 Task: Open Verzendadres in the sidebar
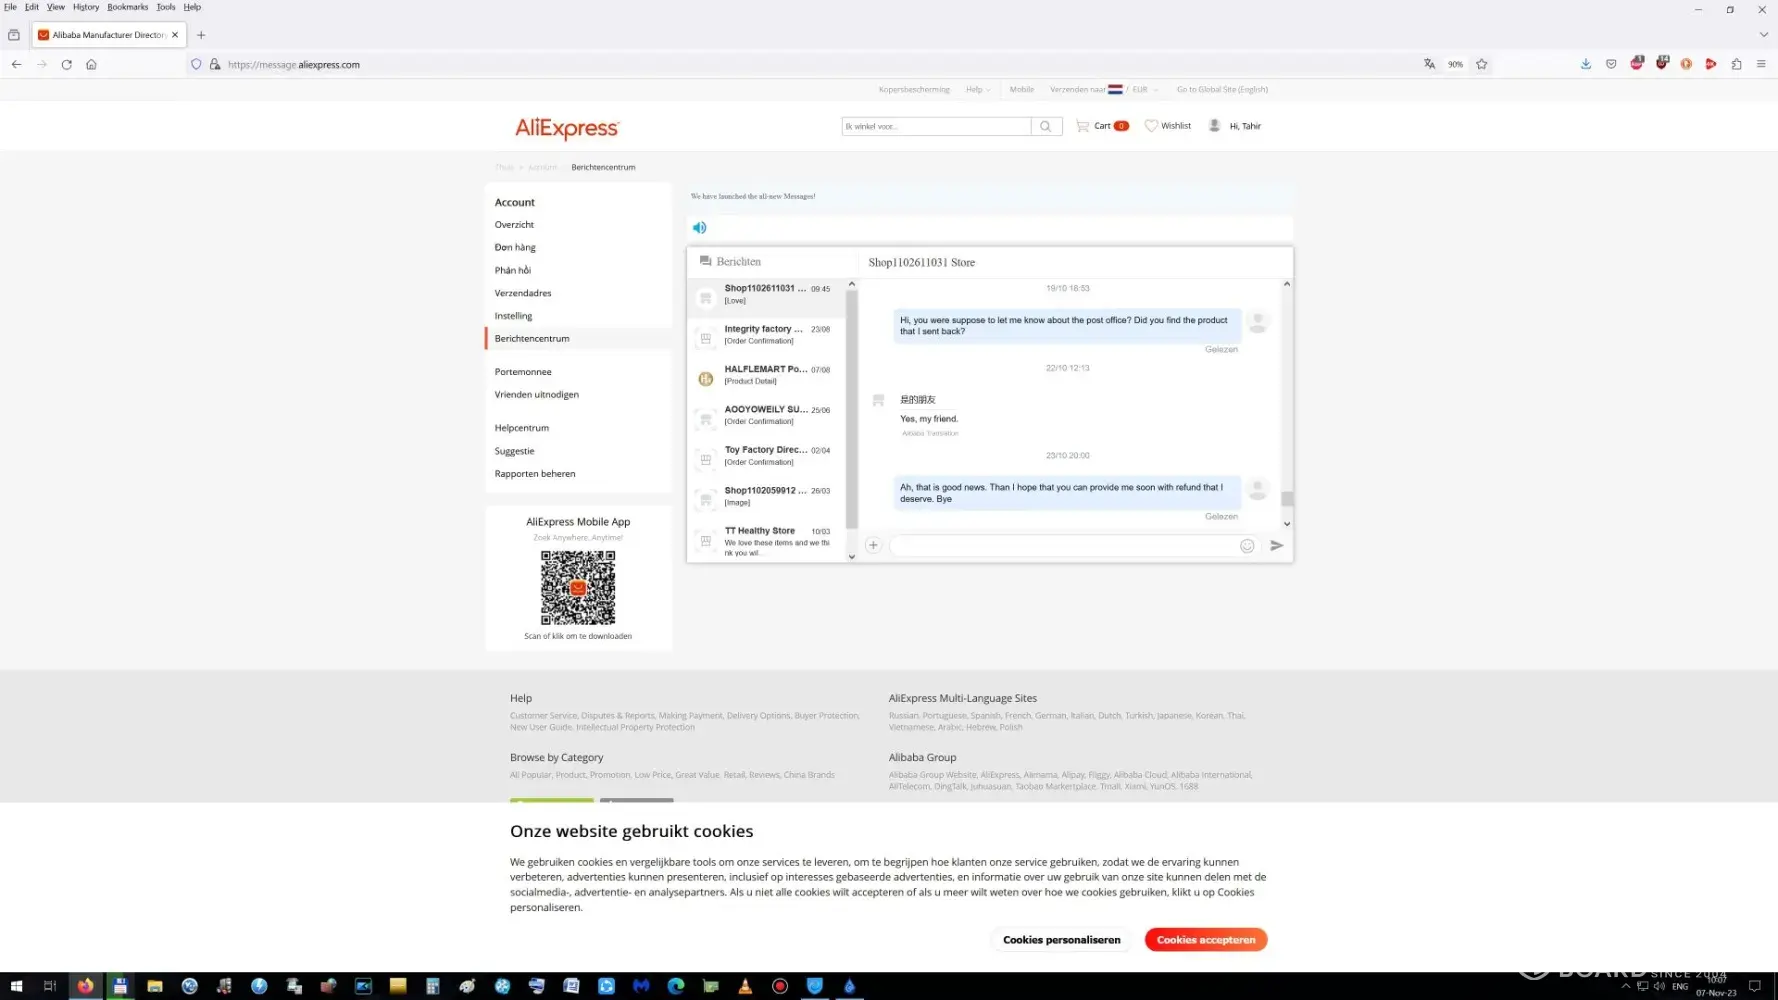click(x=523, y=293)
